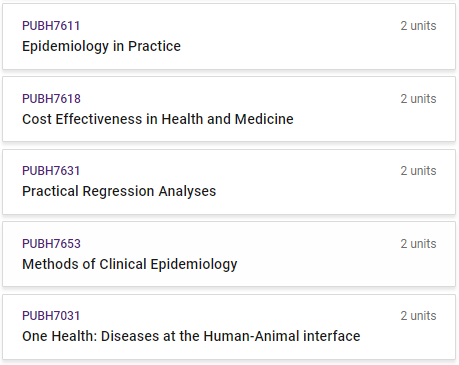Open the PUBH7611 course code link
This screenshot has height=365, width=459.
click(51, 26)
